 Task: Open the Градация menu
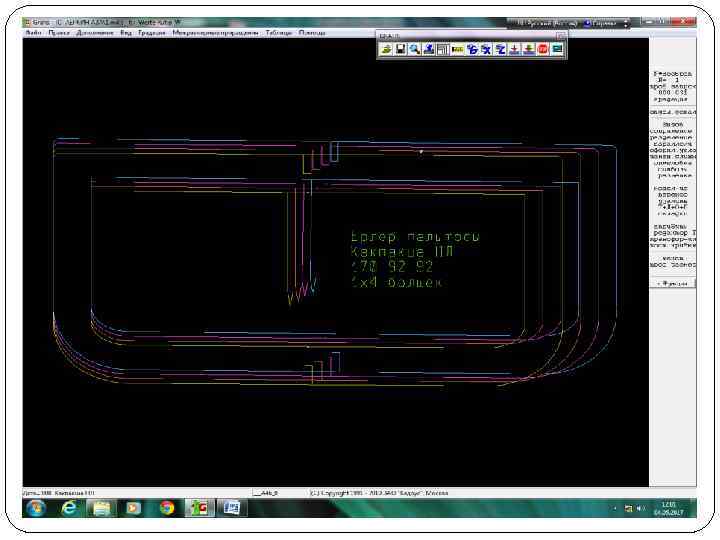152,33
